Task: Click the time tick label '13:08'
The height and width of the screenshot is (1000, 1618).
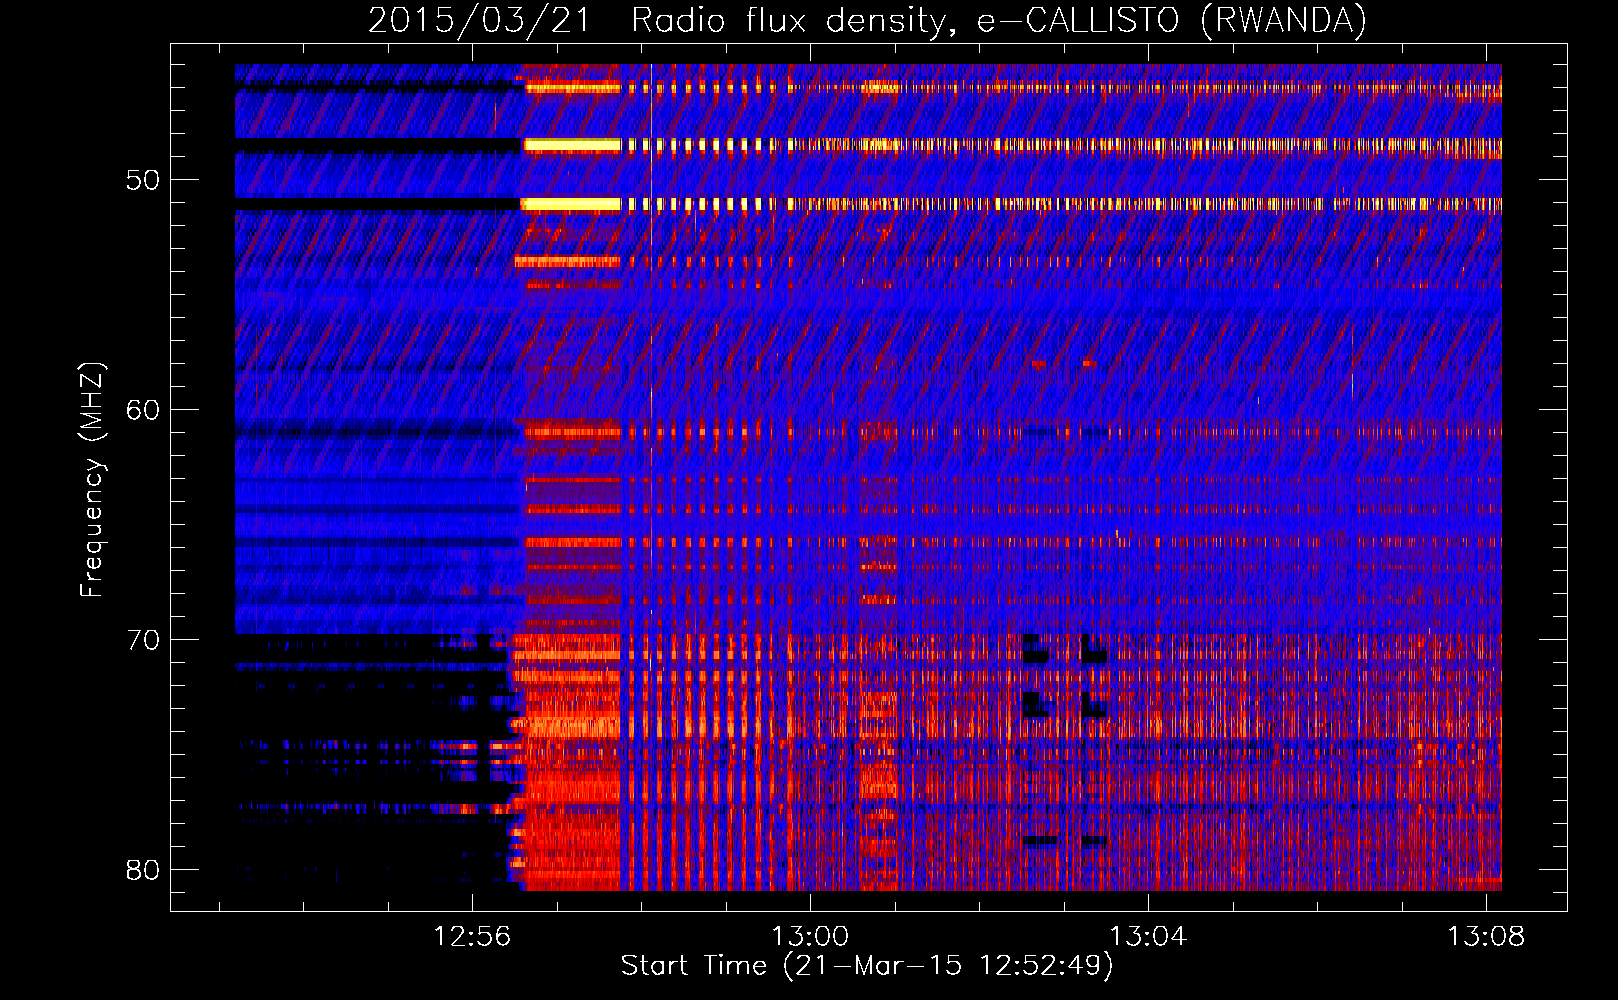Action: (1486, 936)
